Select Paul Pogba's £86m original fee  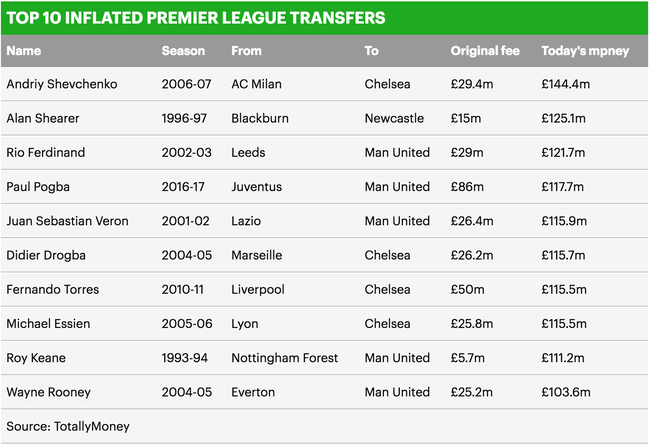(x=467, y=187)
